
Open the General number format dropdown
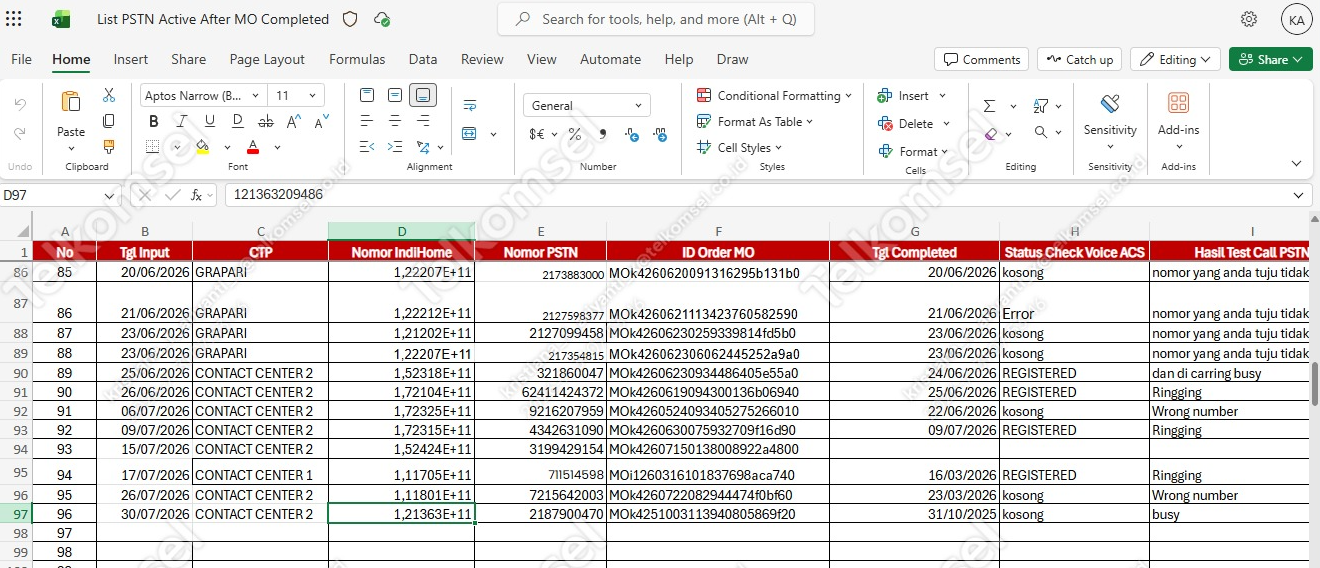click(x=587, y=105)
